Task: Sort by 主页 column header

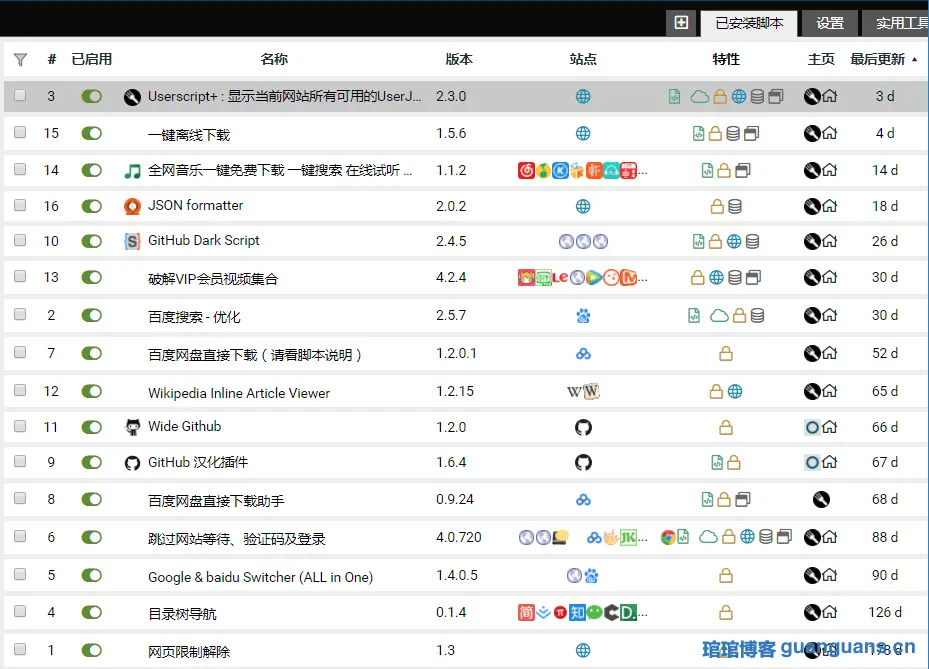Action: tap(821, 59)
